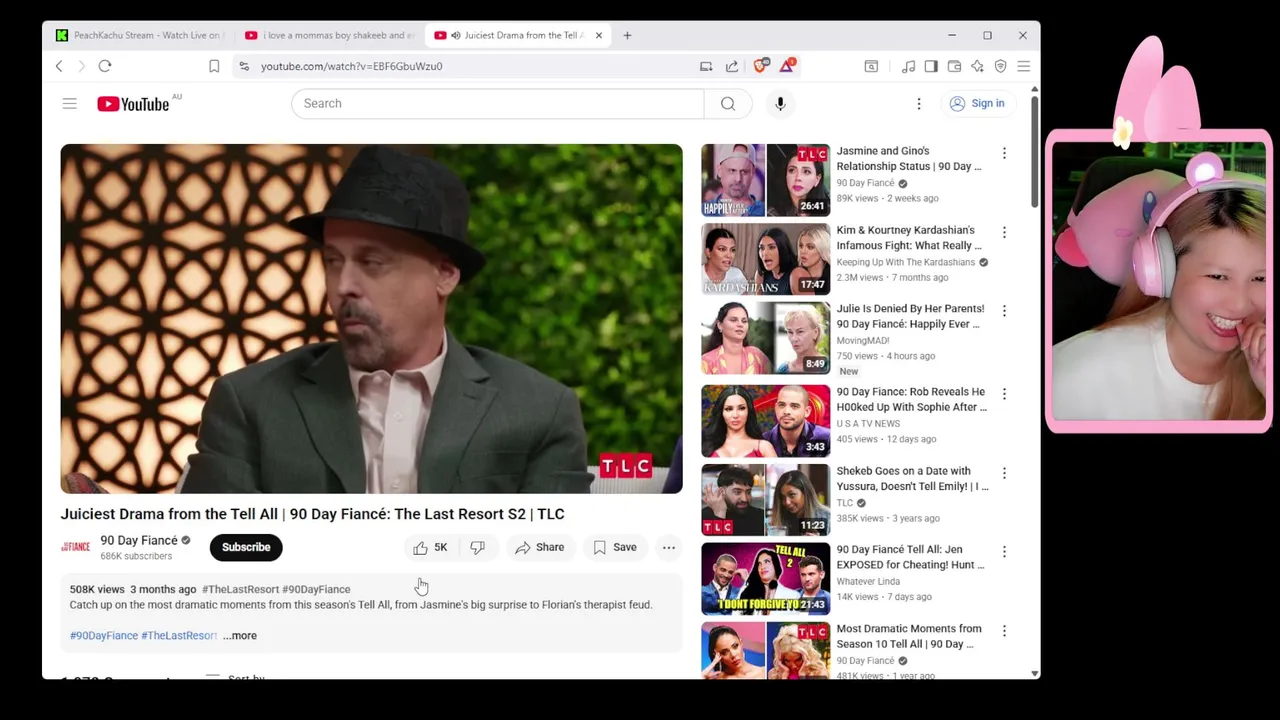This screenshot has height=720, width=1280.
Task: Start voice search with the microphone
Action: (x=780, y=103)
